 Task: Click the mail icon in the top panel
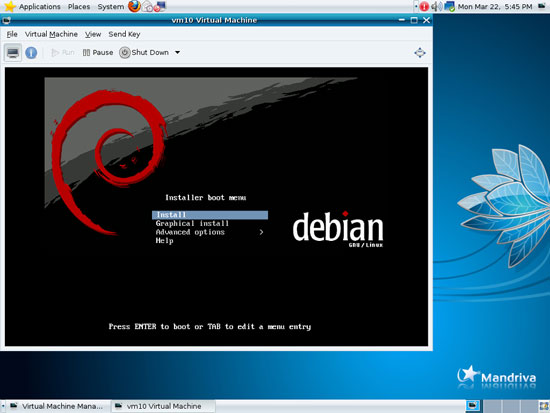click(x=148, y=6)
